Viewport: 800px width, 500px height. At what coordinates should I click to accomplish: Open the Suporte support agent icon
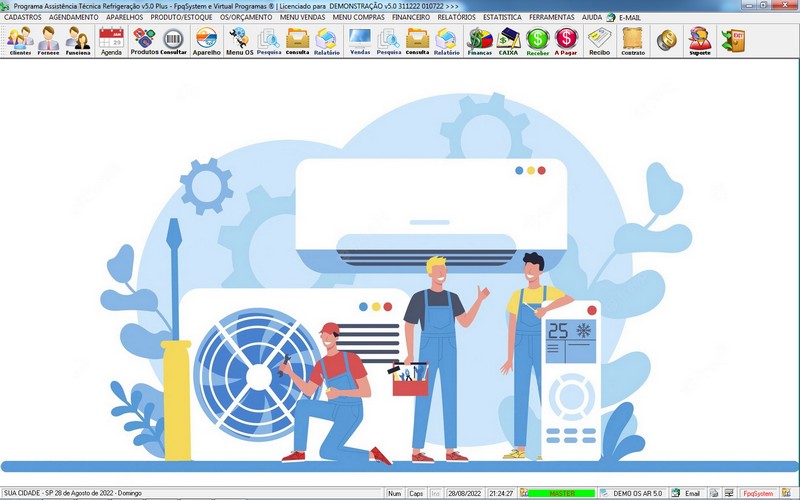(700, 41)
